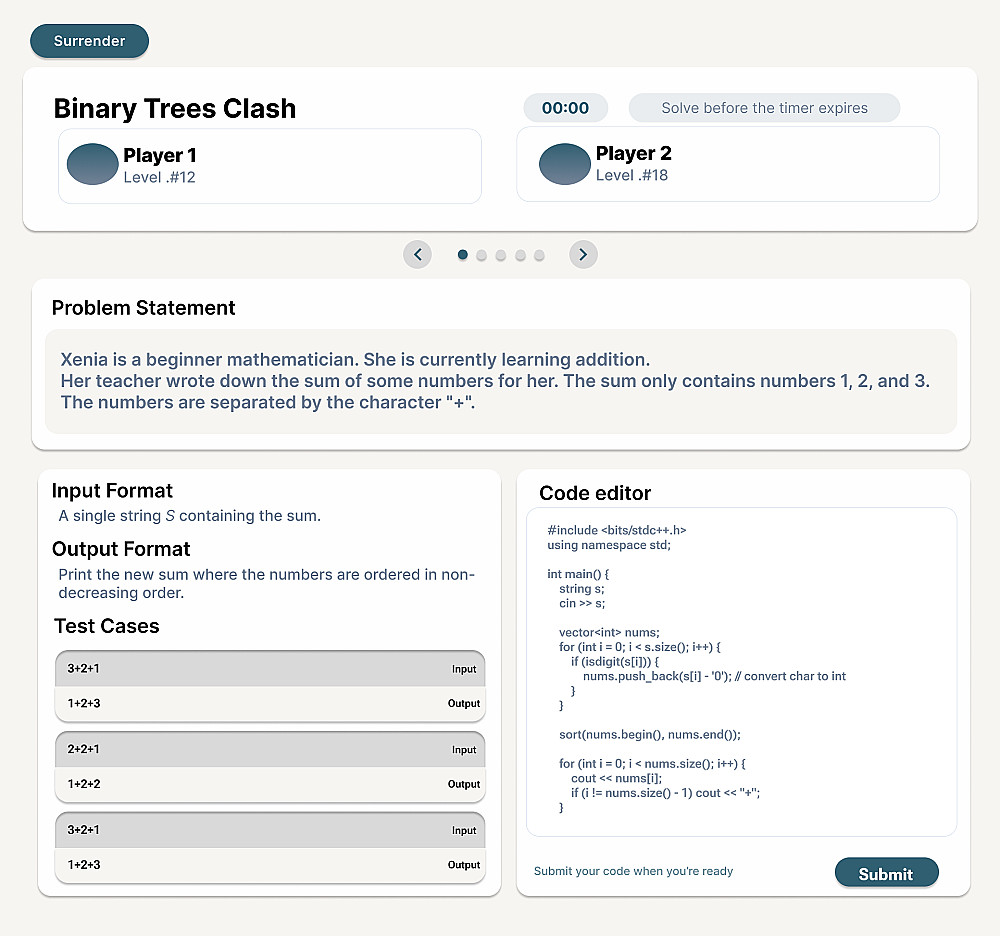The height and width of the screenshot is (936, 1000).
Task: Click the 'Solve before the timer expires' pill
Action: click(764, 108)
